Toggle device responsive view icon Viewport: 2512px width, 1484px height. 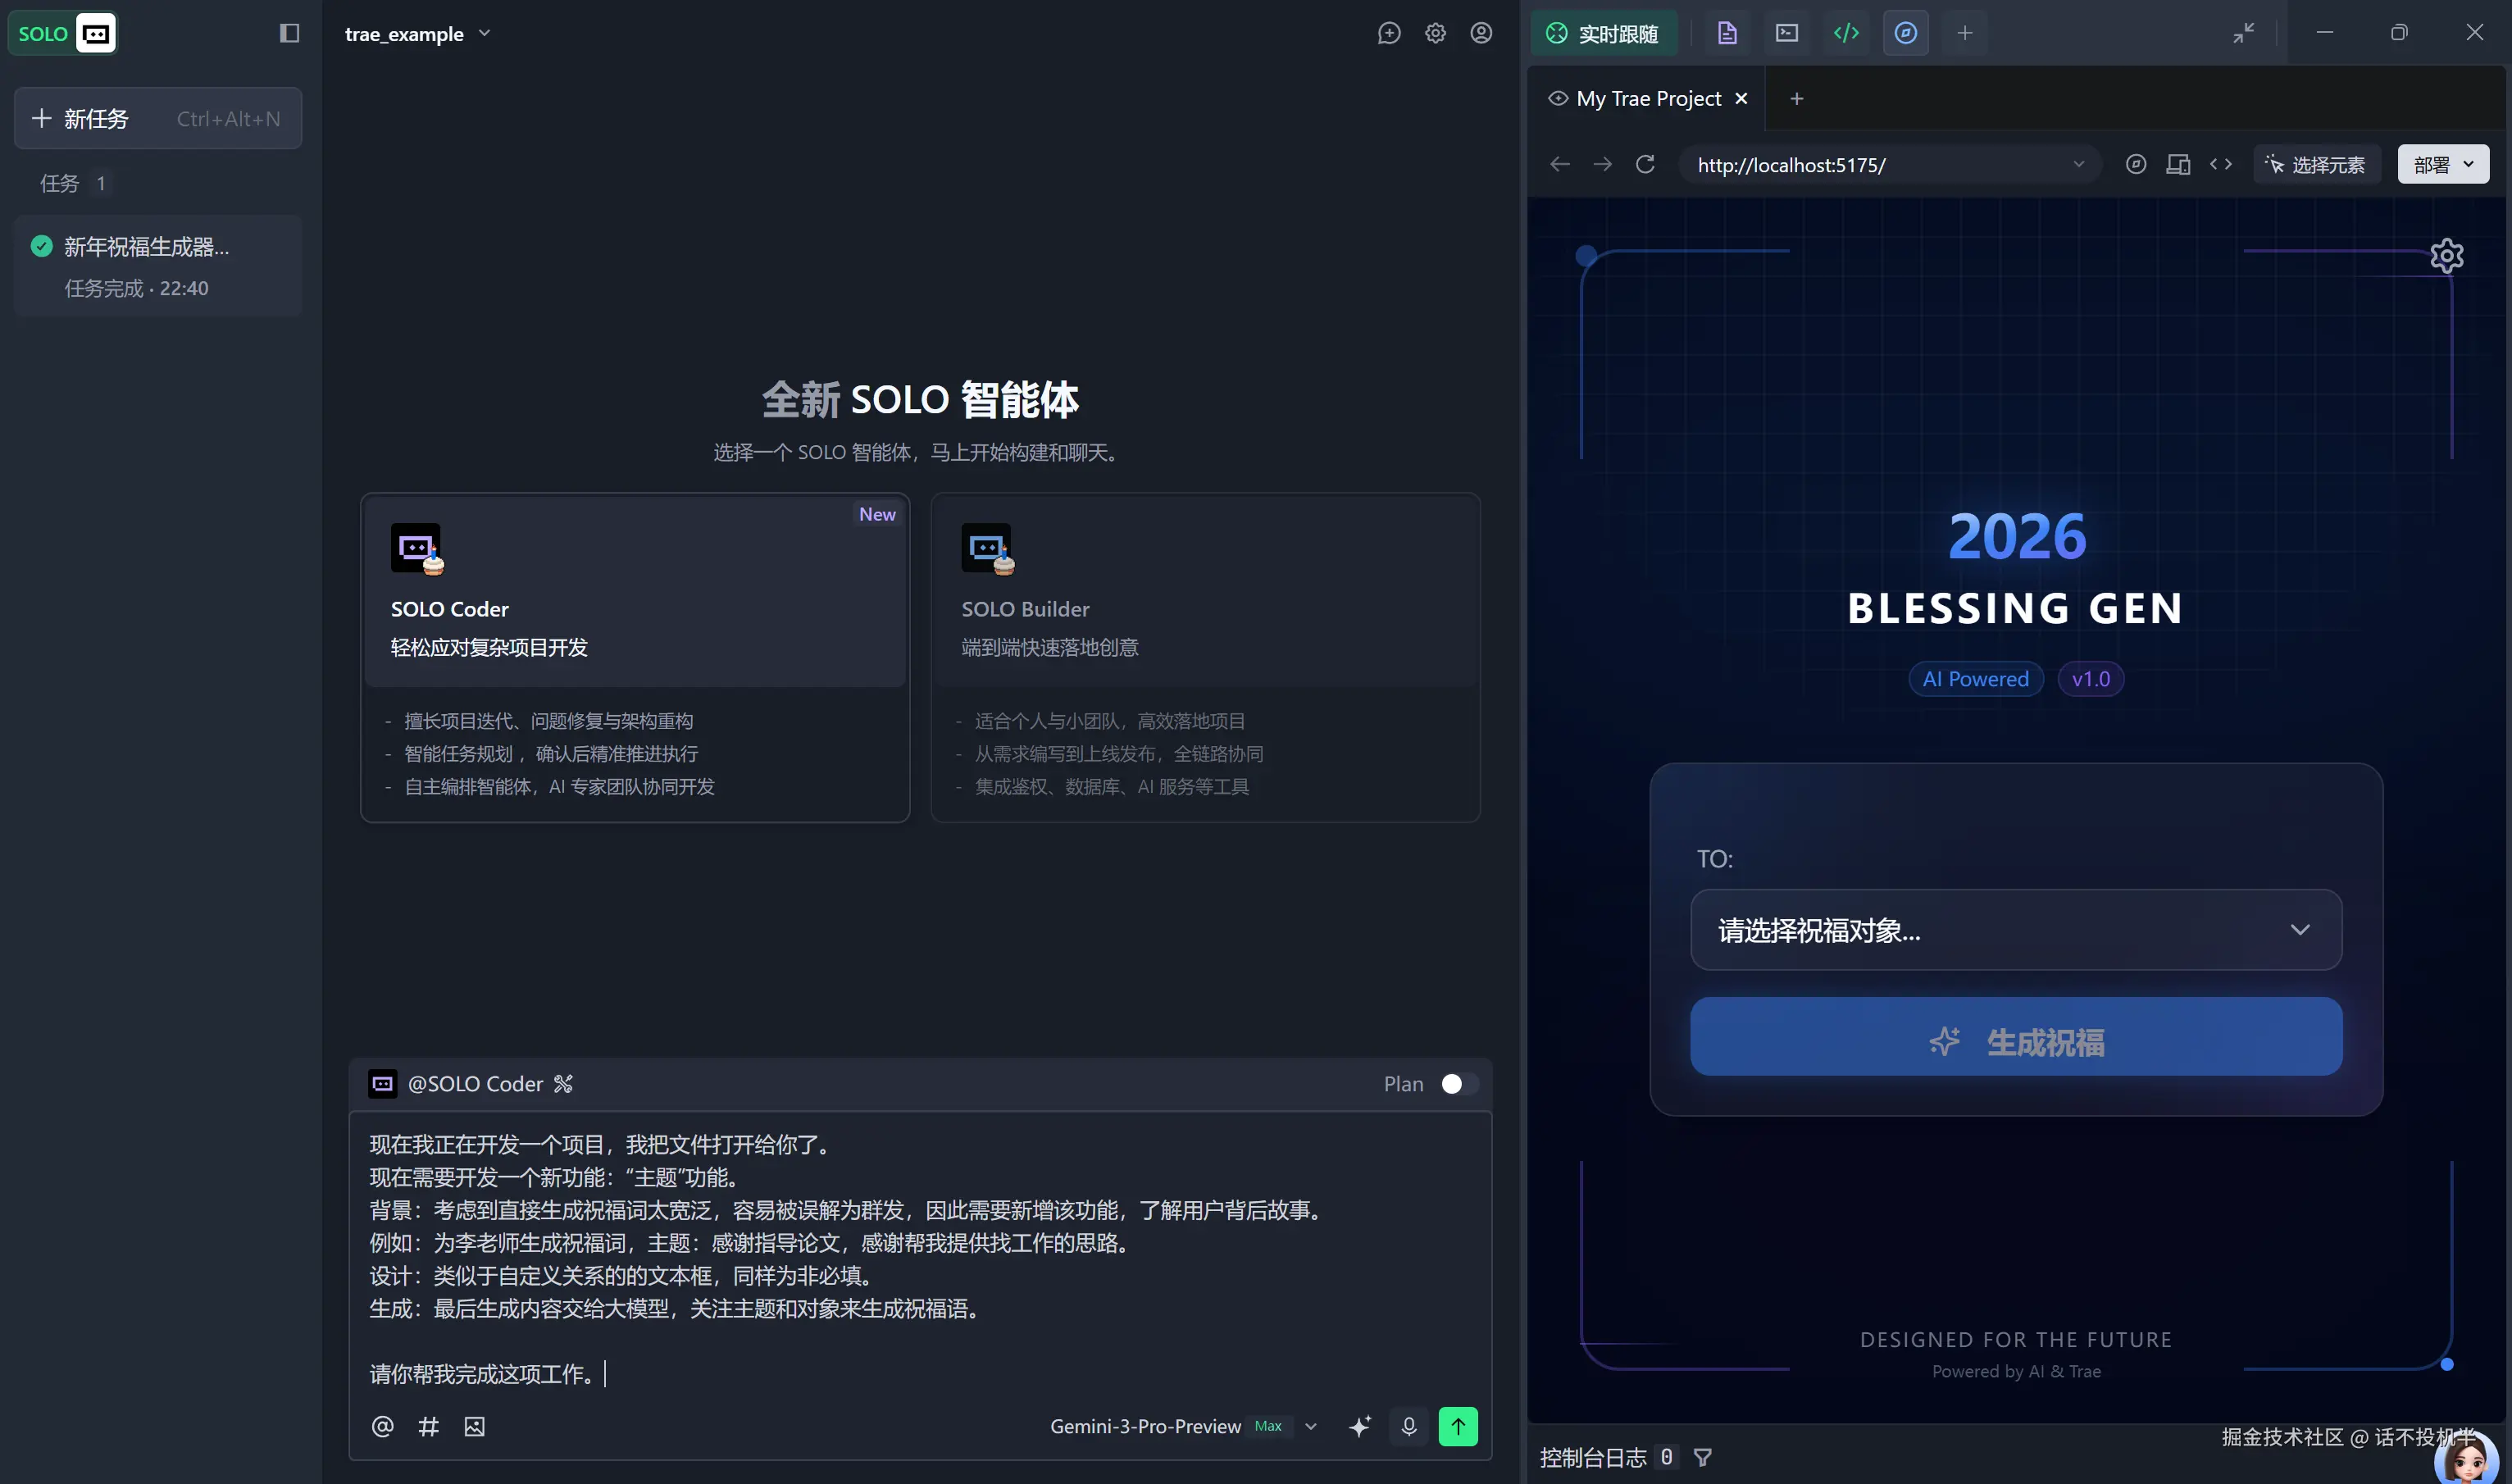click(x=2178, y=164)
